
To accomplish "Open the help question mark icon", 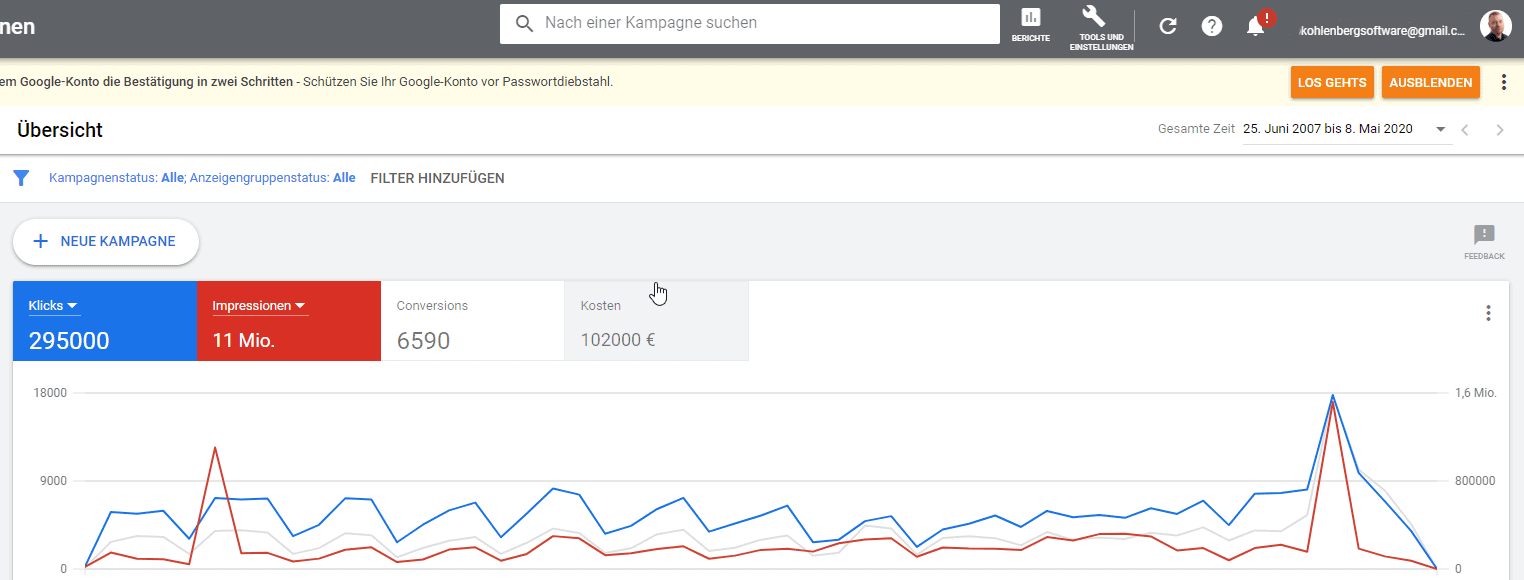I will (x=1212, y=26).
